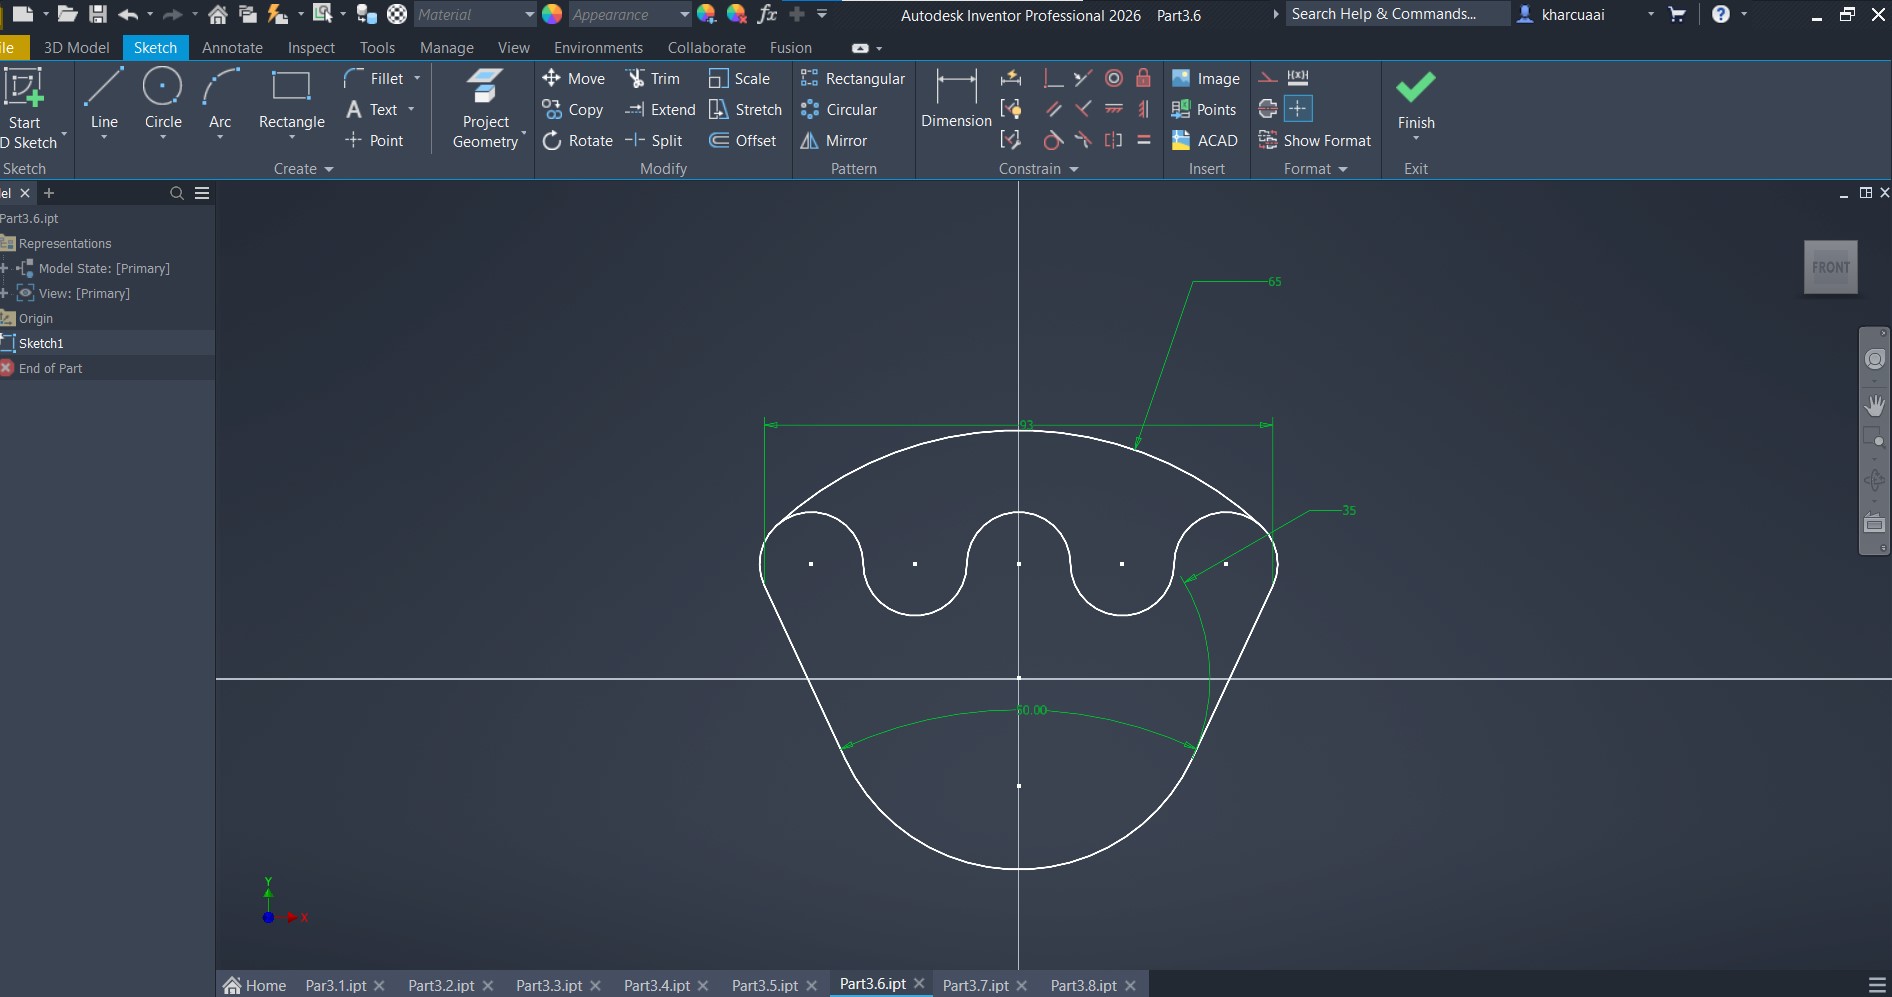Expand the Model State tree node
Image resolution: width=1892 pixels, height=997 pixels.
pos(5,268)
